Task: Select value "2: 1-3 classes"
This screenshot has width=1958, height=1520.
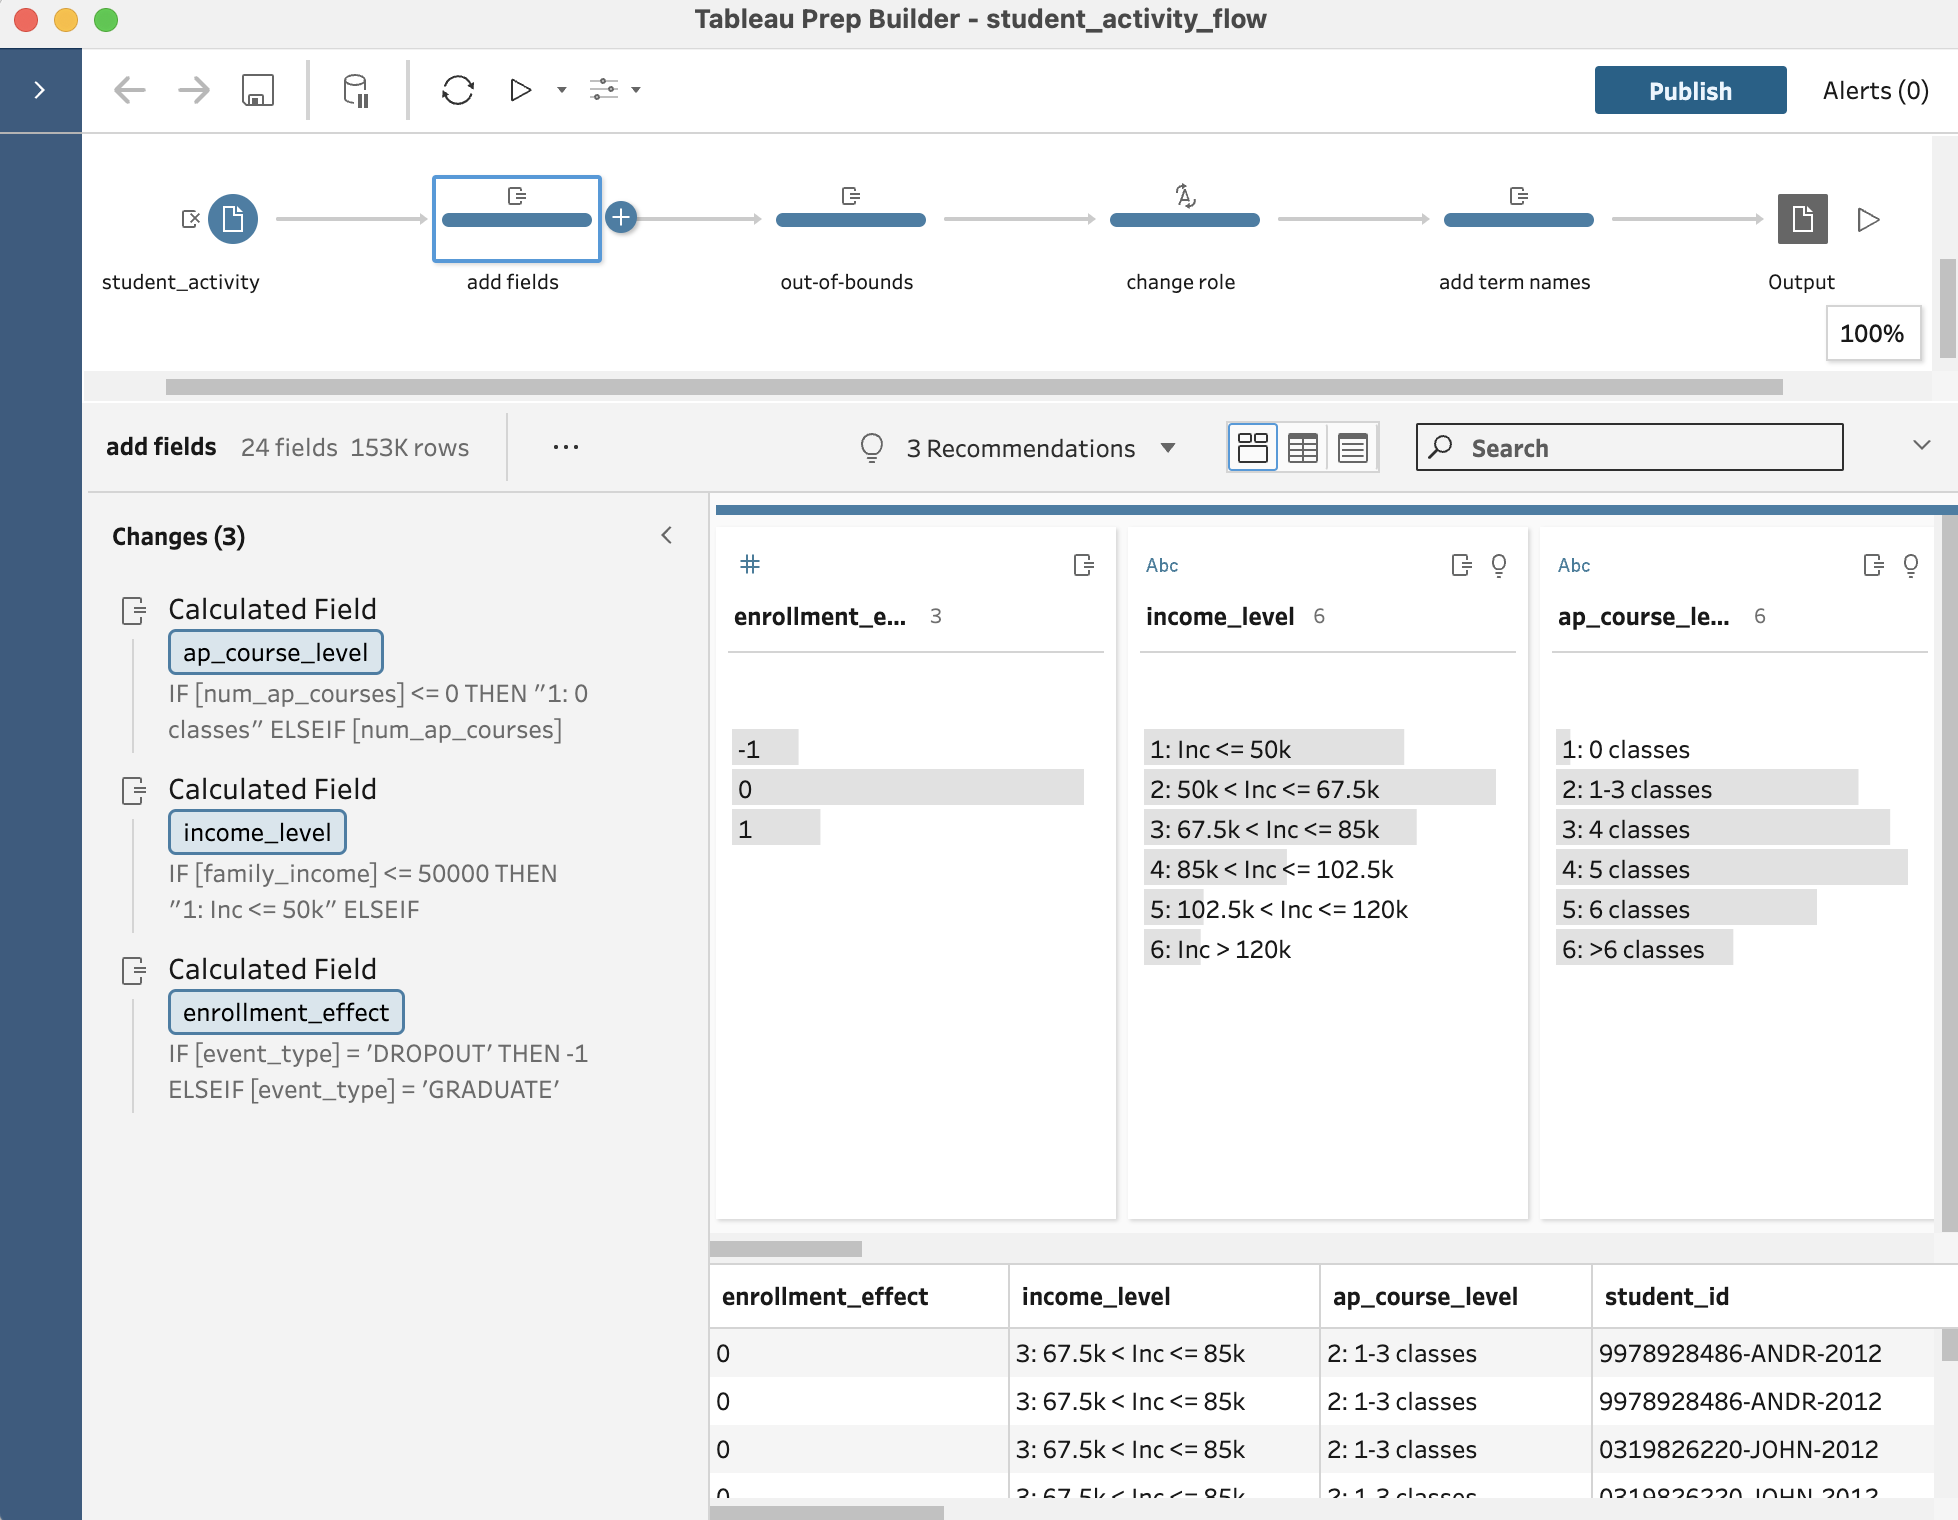Action: [x=1707, y=788]
